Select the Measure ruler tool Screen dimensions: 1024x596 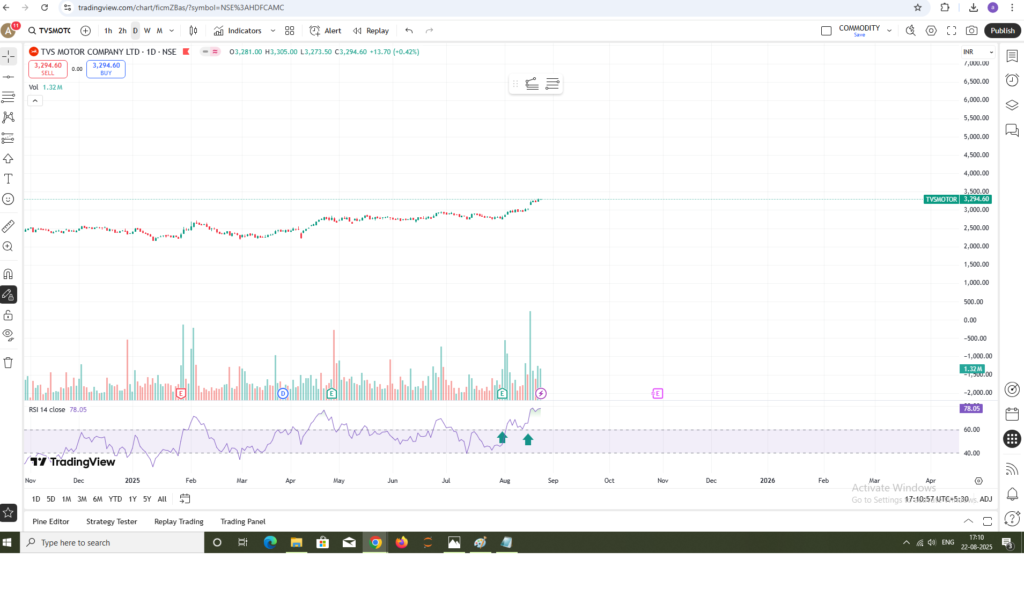click(x=8, y=227)
